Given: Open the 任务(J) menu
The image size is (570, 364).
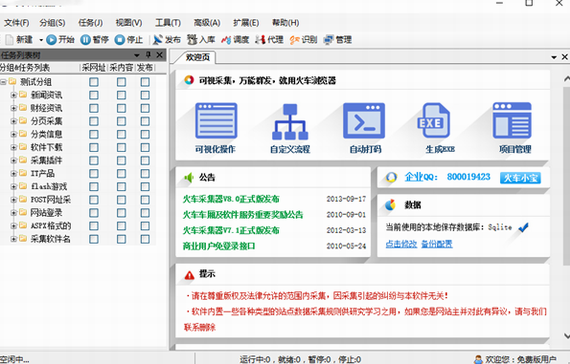Looking at the screenshot, I should [91, 23].
